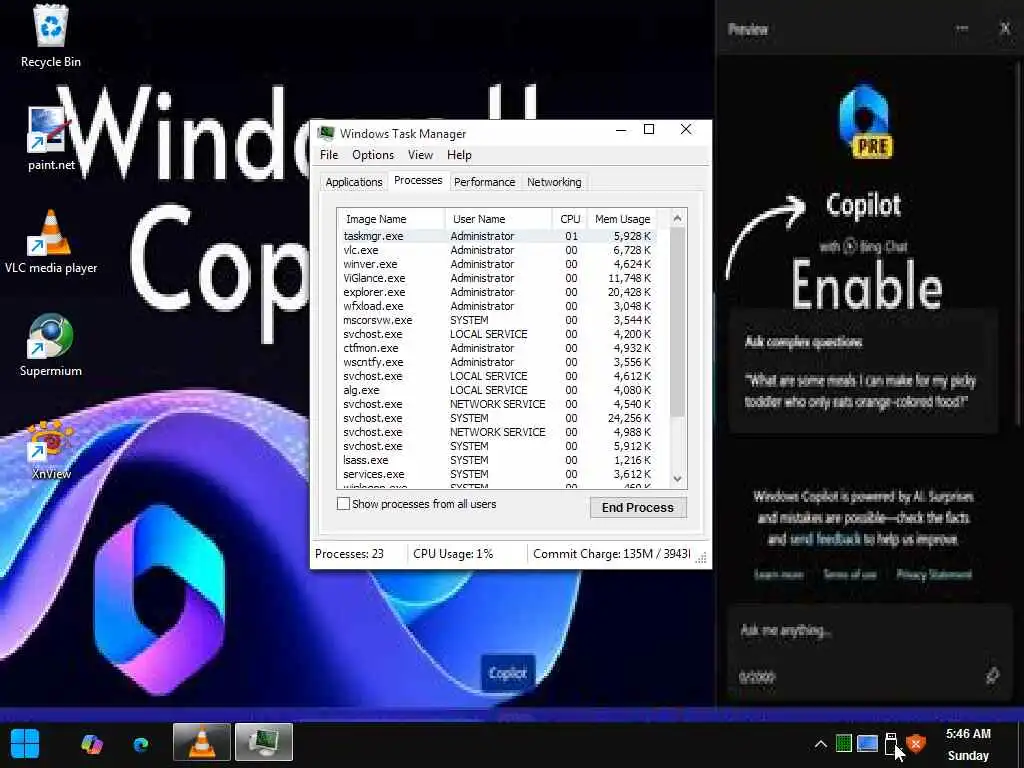Open the Privacy Statement link
Screen dimensions: 1024x768
tap(934, 575)
